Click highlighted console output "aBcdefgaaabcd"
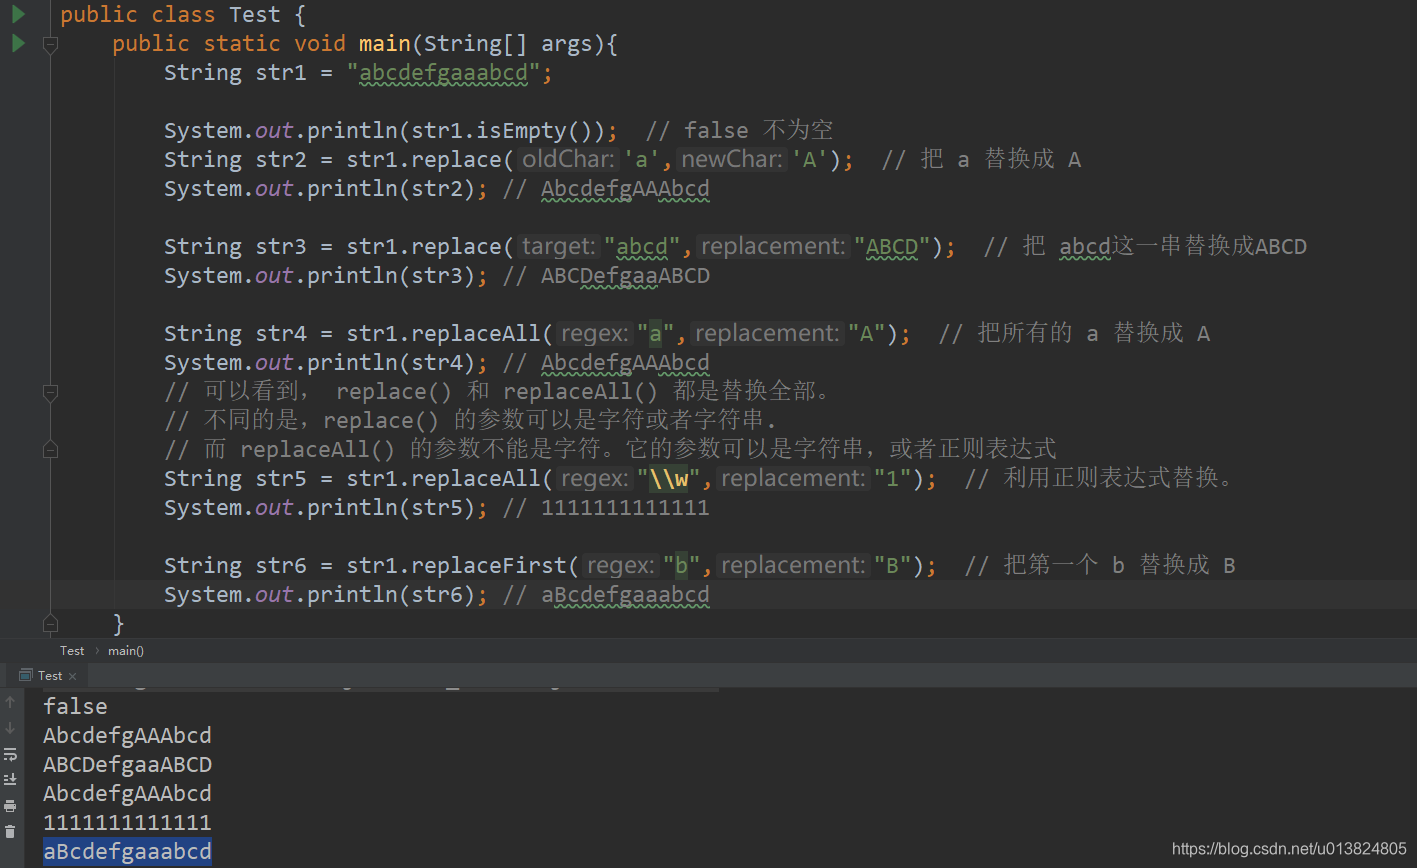 coord(127,851)
